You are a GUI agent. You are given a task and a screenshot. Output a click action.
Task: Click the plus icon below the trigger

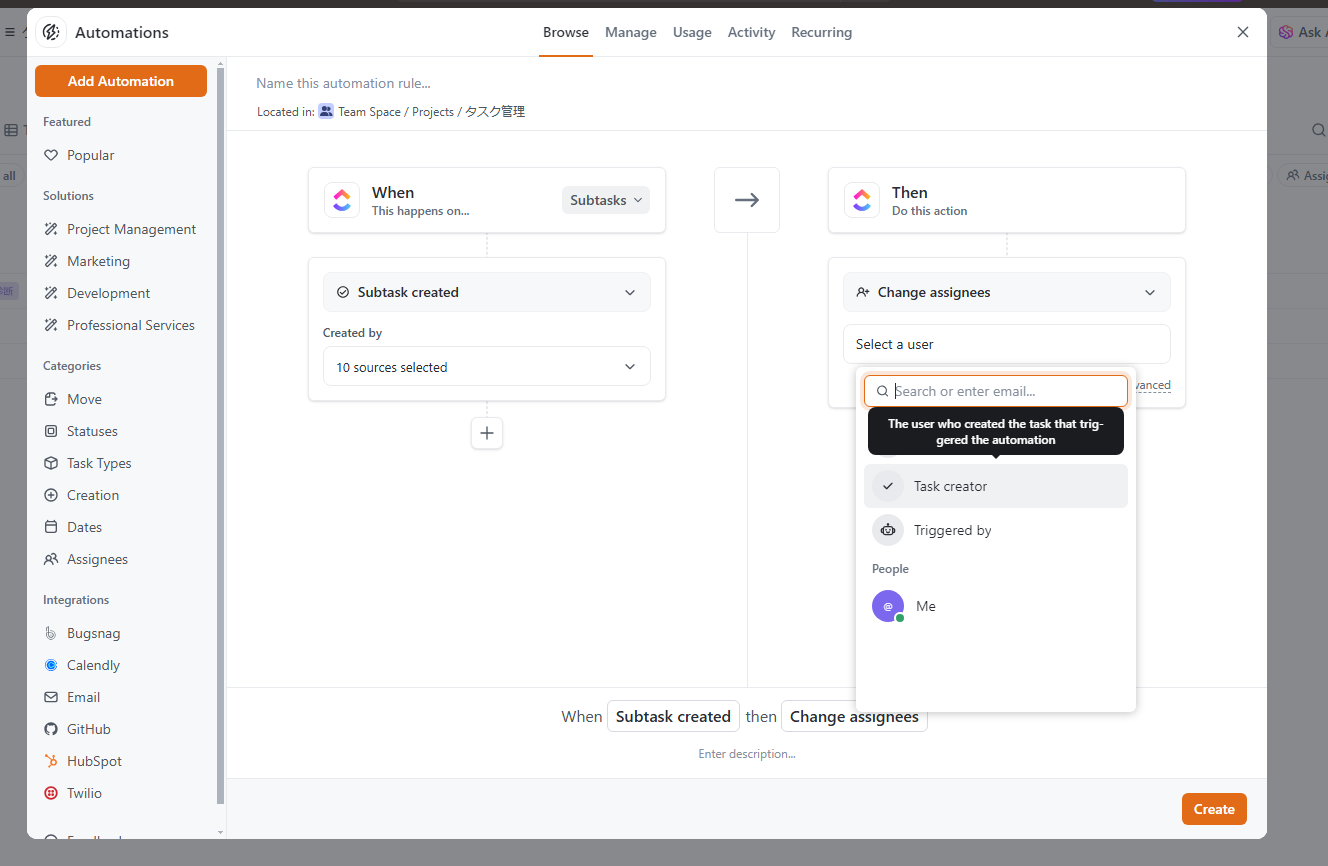(487, 433)
